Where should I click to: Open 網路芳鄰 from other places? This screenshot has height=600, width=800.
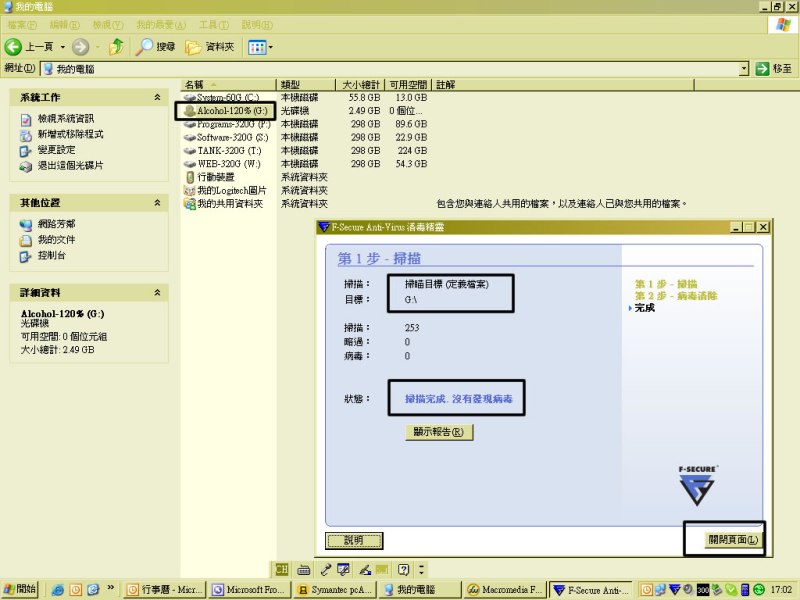pos(56,223)
